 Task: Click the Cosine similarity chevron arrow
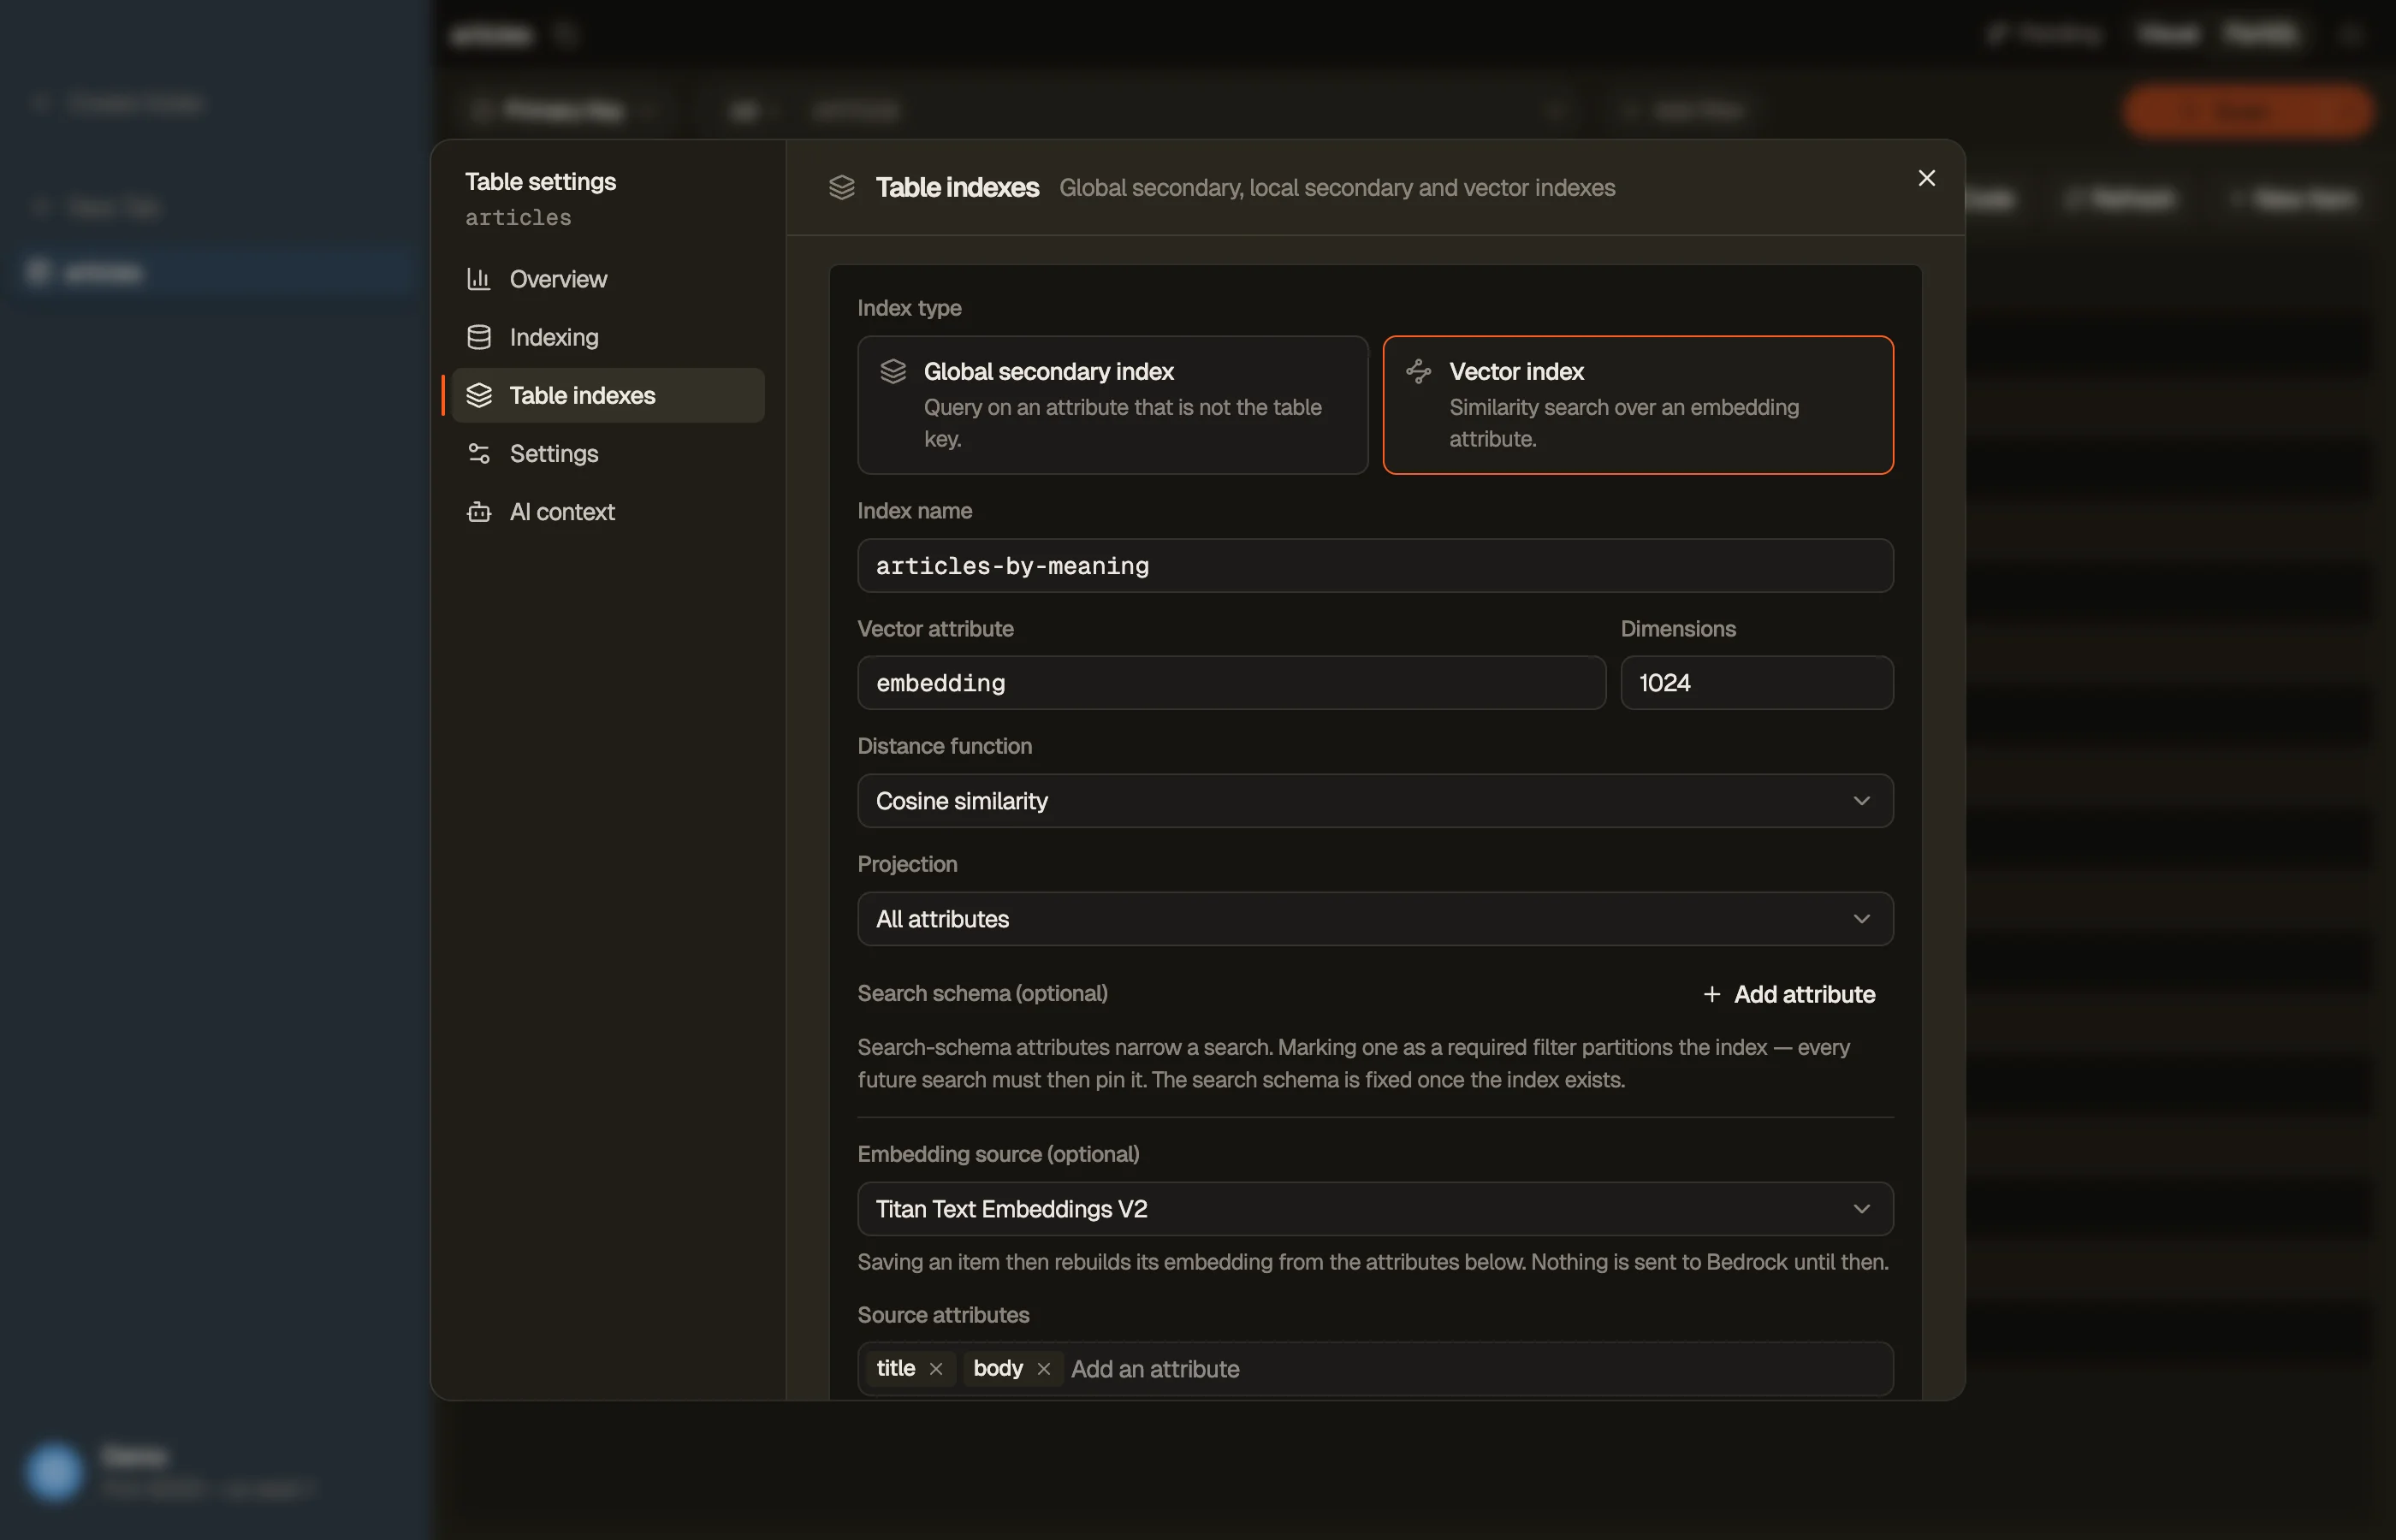[x=1861, y=801]
